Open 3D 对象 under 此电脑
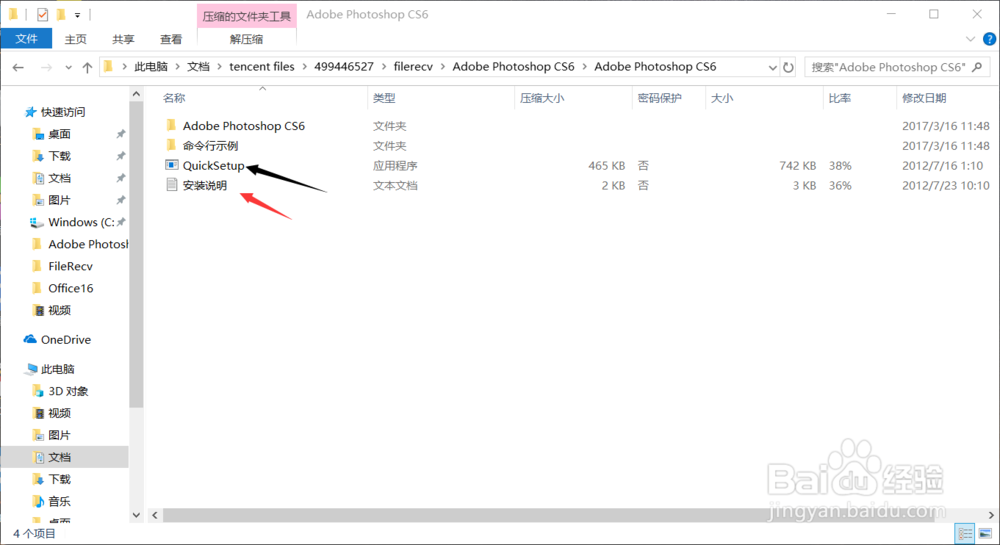The height and width of the screenshot is (545, 1000). pyautogui.click(x=68, y=391)
